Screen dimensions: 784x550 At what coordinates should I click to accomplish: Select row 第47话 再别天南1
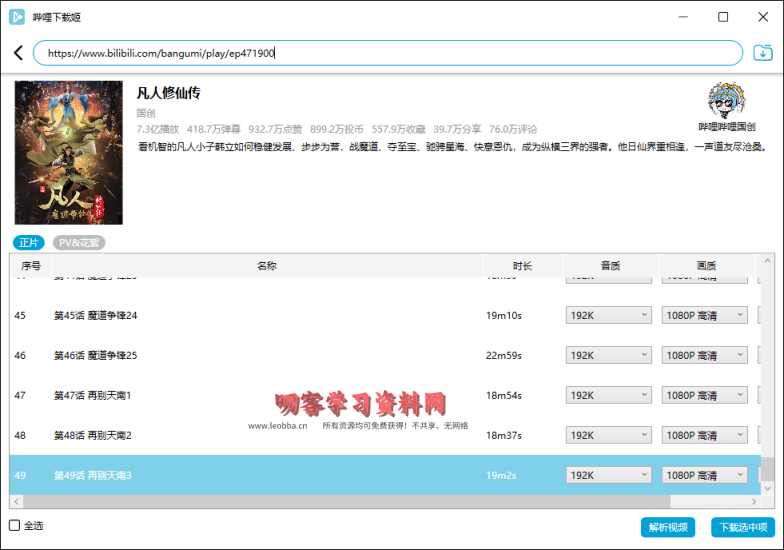(385, 396)
